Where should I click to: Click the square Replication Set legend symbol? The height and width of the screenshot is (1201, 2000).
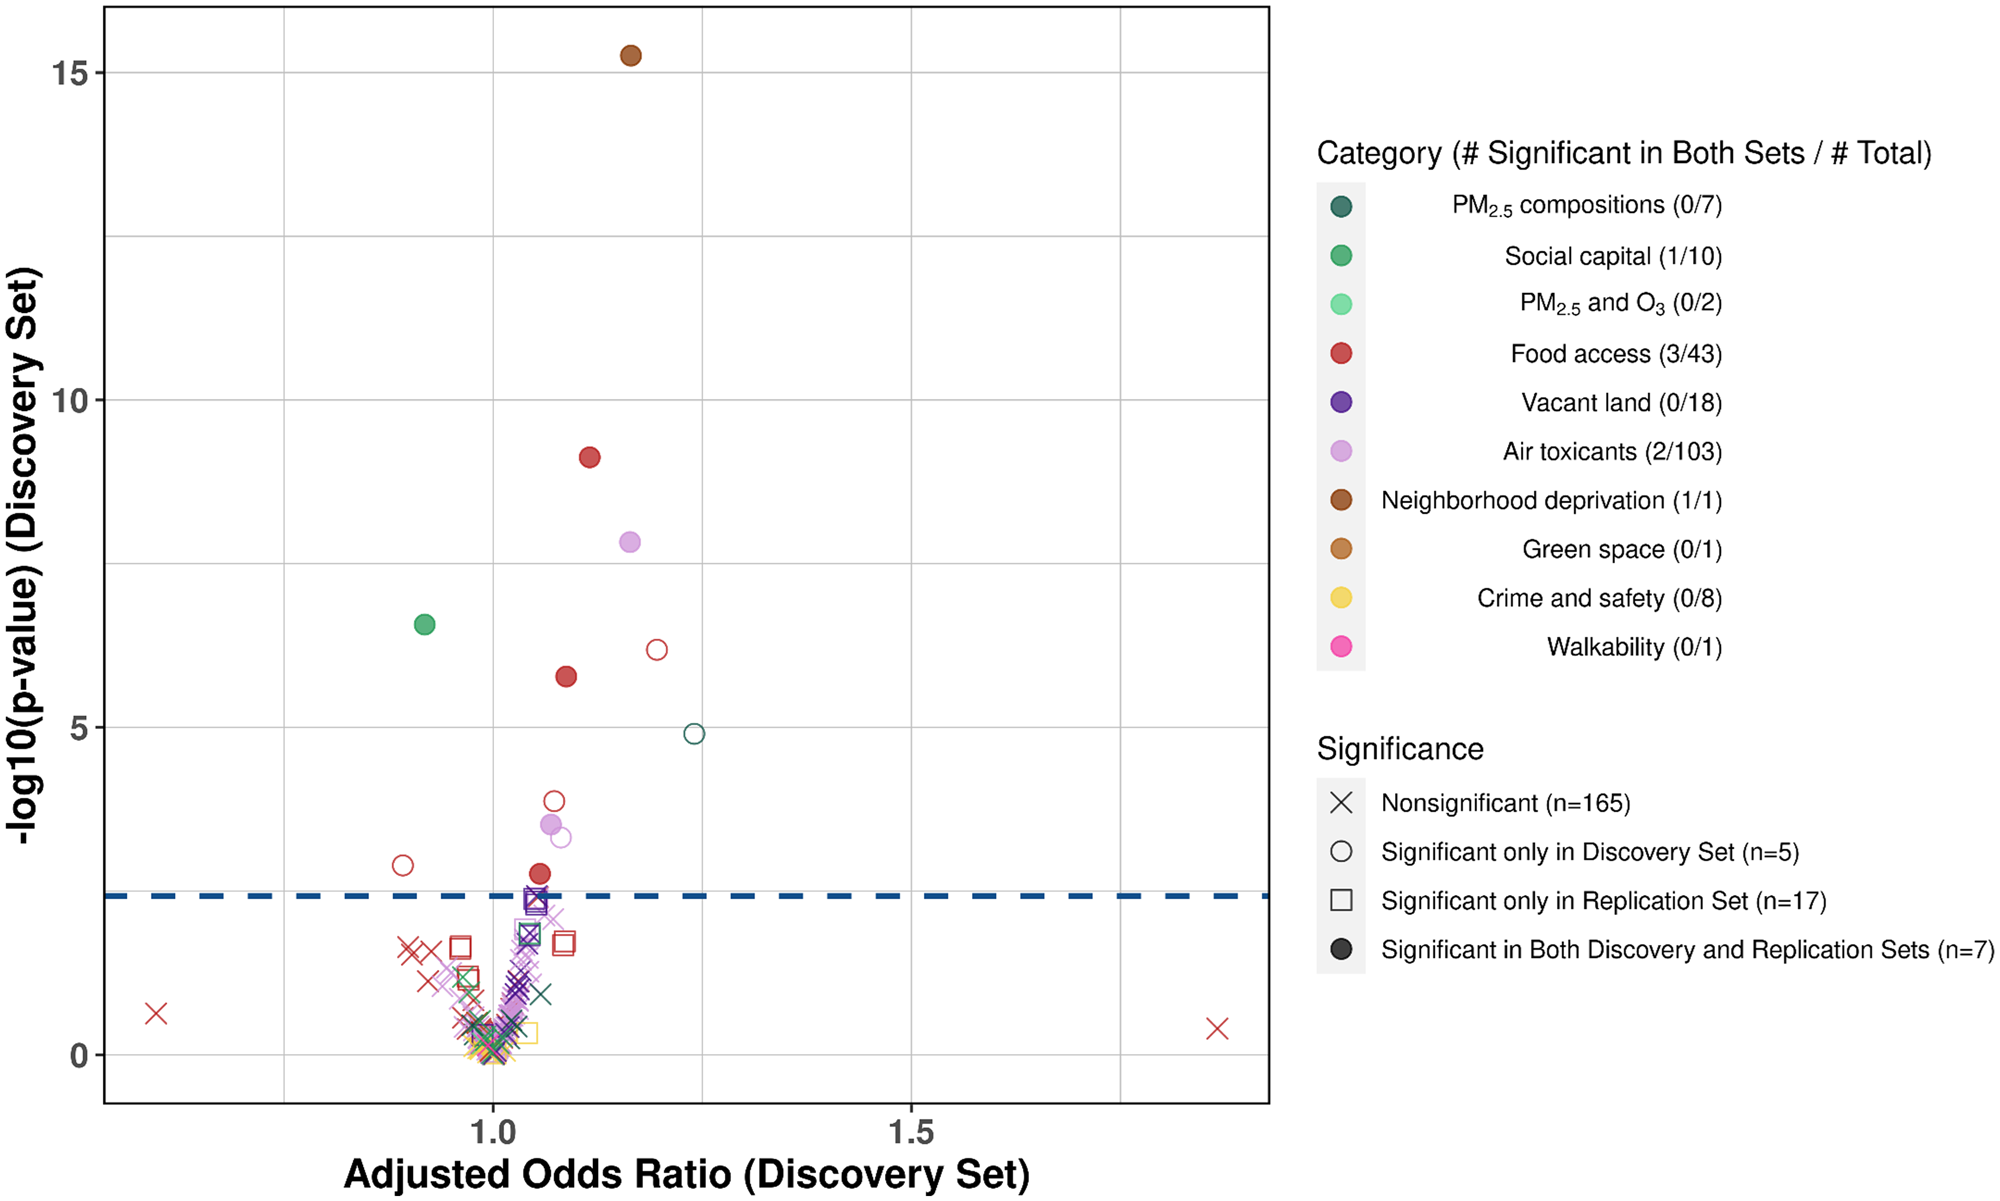pos(1341,901)
